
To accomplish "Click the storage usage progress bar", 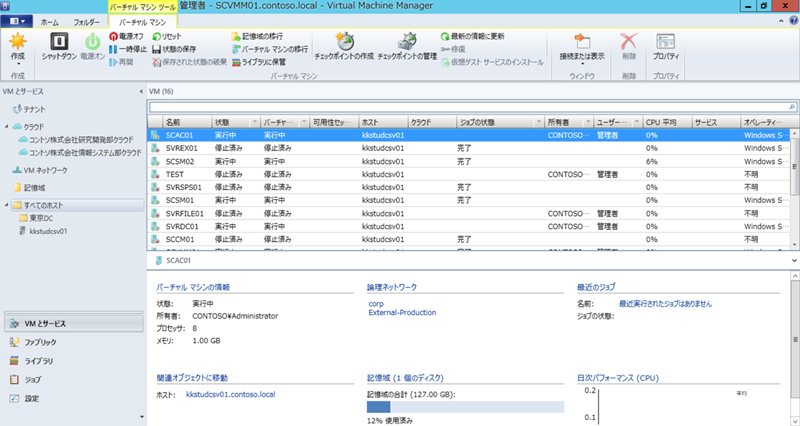I will pyautogui.click(x=465, y=407).
